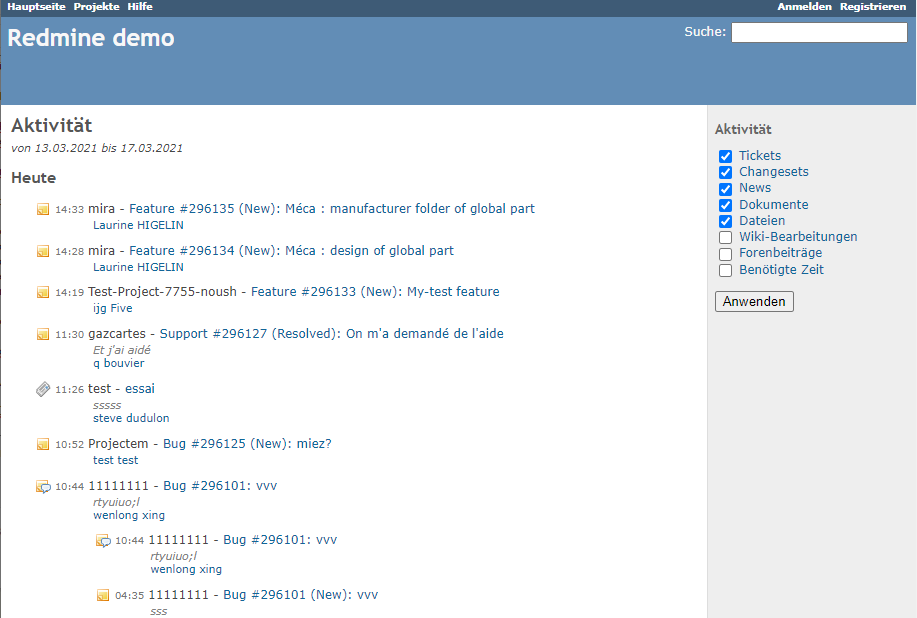Open user test test profile
The image size is (917, 618).
pos(115,460)
